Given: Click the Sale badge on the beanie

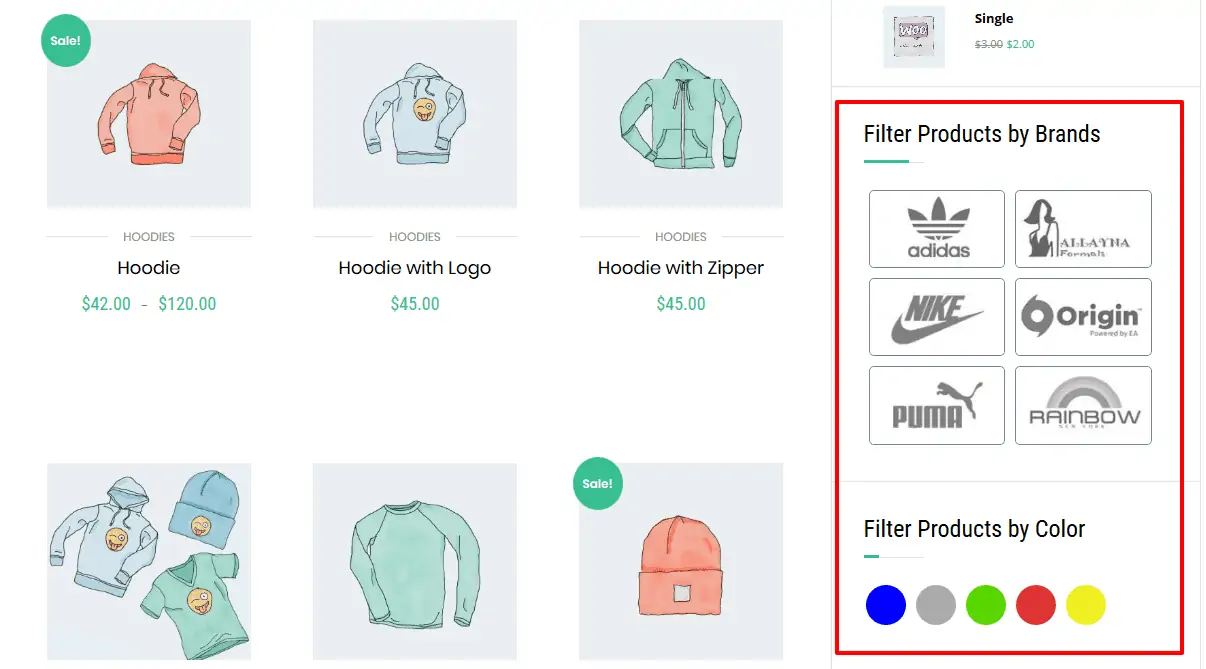Looking at the screenshot, I should click(598, 483).
